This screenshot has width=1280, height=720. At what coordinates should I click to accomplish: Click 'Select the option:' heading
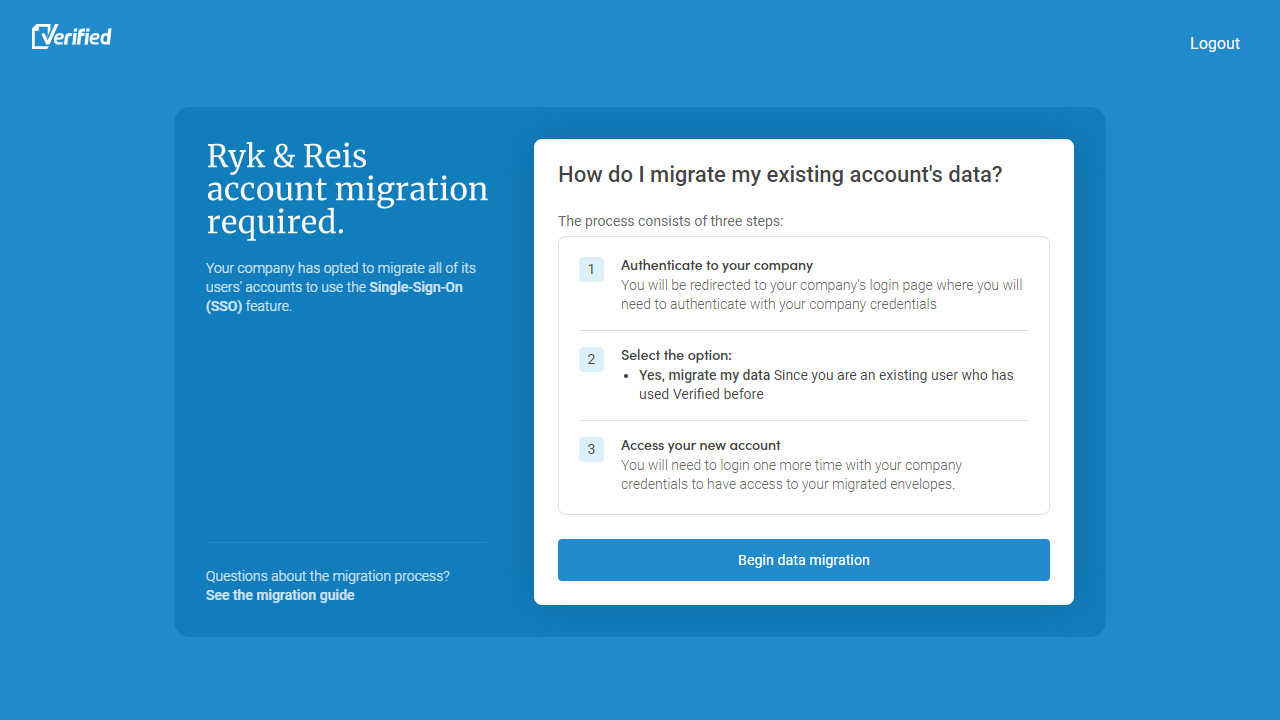[676, 355]
